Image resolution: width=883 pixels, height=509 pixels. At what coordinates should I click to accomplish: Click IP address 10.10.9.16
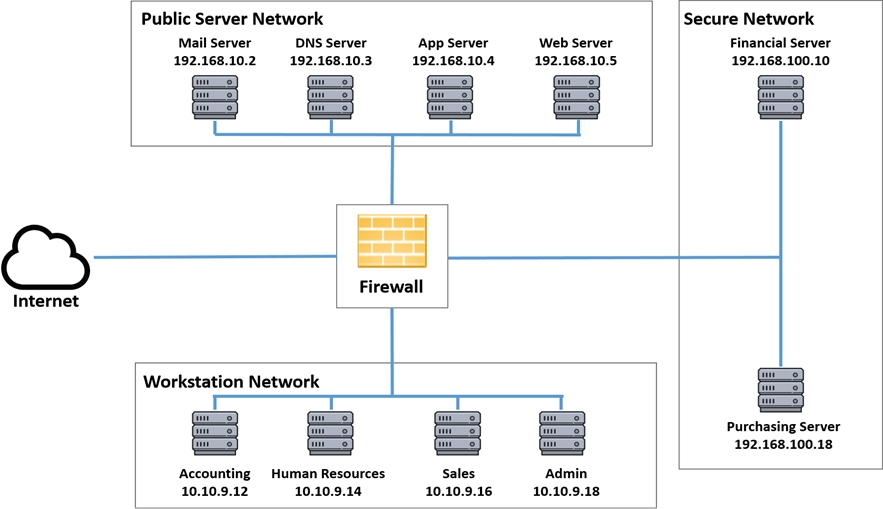tap(458, 491)
